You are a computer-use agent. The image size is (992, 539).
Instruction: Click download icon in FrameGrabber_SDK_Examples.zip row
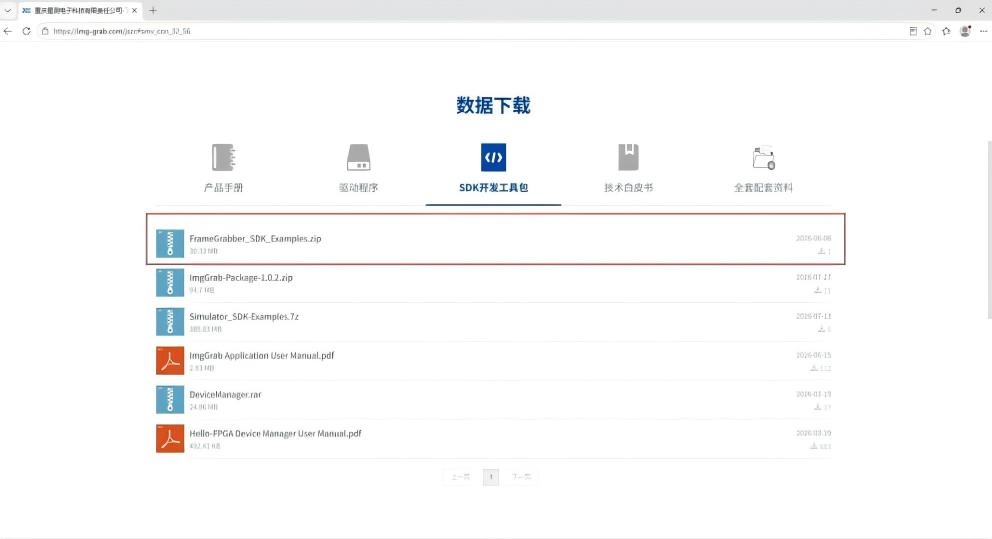[821, 251]
